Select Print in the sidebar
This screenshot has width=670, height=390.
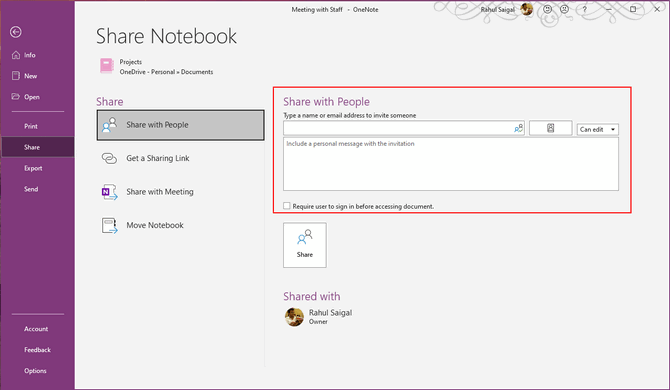[31, 126]
